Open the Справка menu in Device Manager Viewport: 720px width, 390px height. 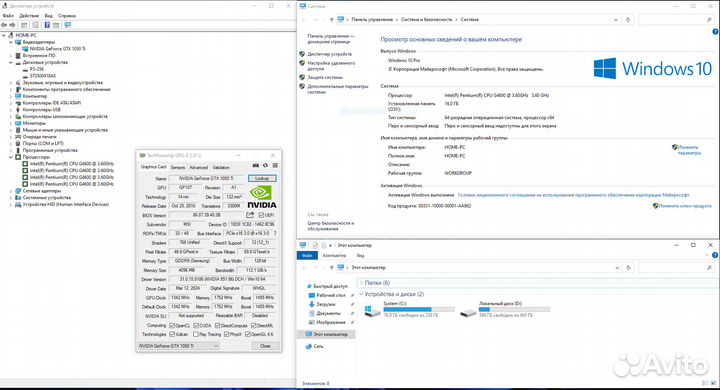(67, 16)
